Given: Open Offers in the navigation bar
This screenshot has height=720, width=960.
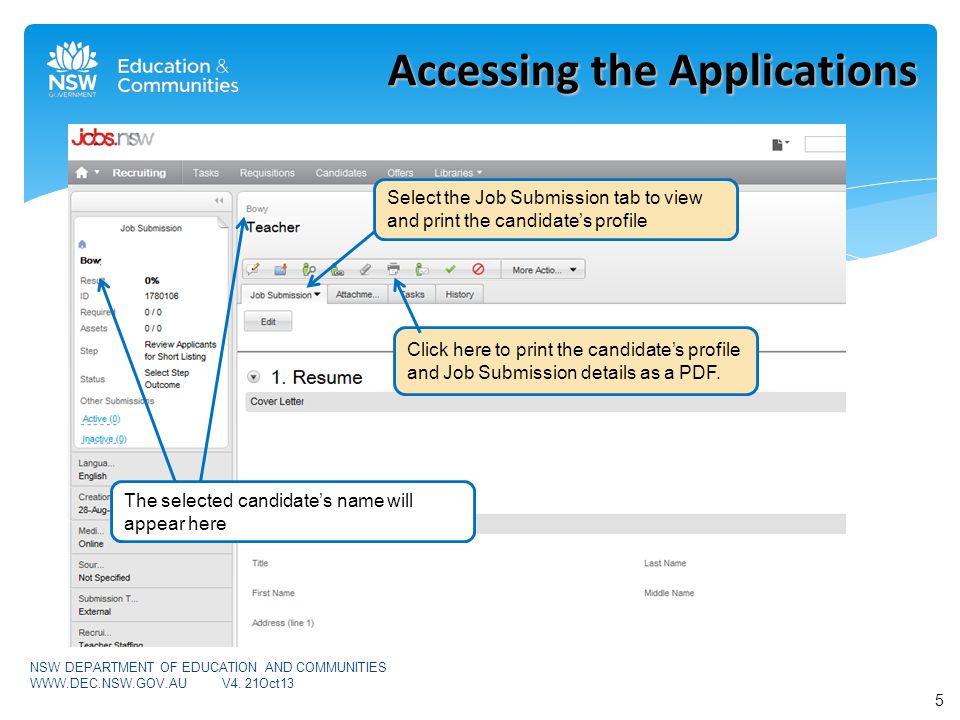Looking at the screenshot, I should point(400,173).
